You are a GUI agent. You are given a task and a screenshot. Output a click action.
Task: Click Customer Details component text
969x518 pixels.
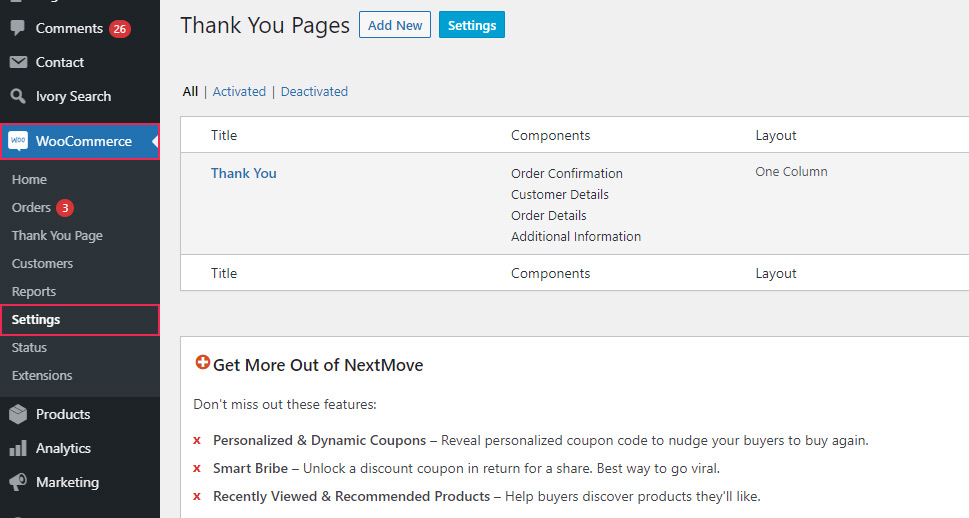click(x=560, y=194)
